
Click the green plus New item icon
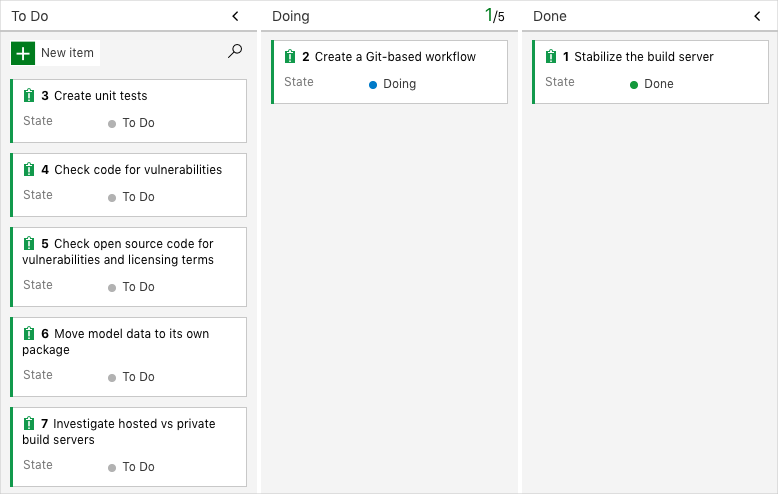[x=23, y=53]
